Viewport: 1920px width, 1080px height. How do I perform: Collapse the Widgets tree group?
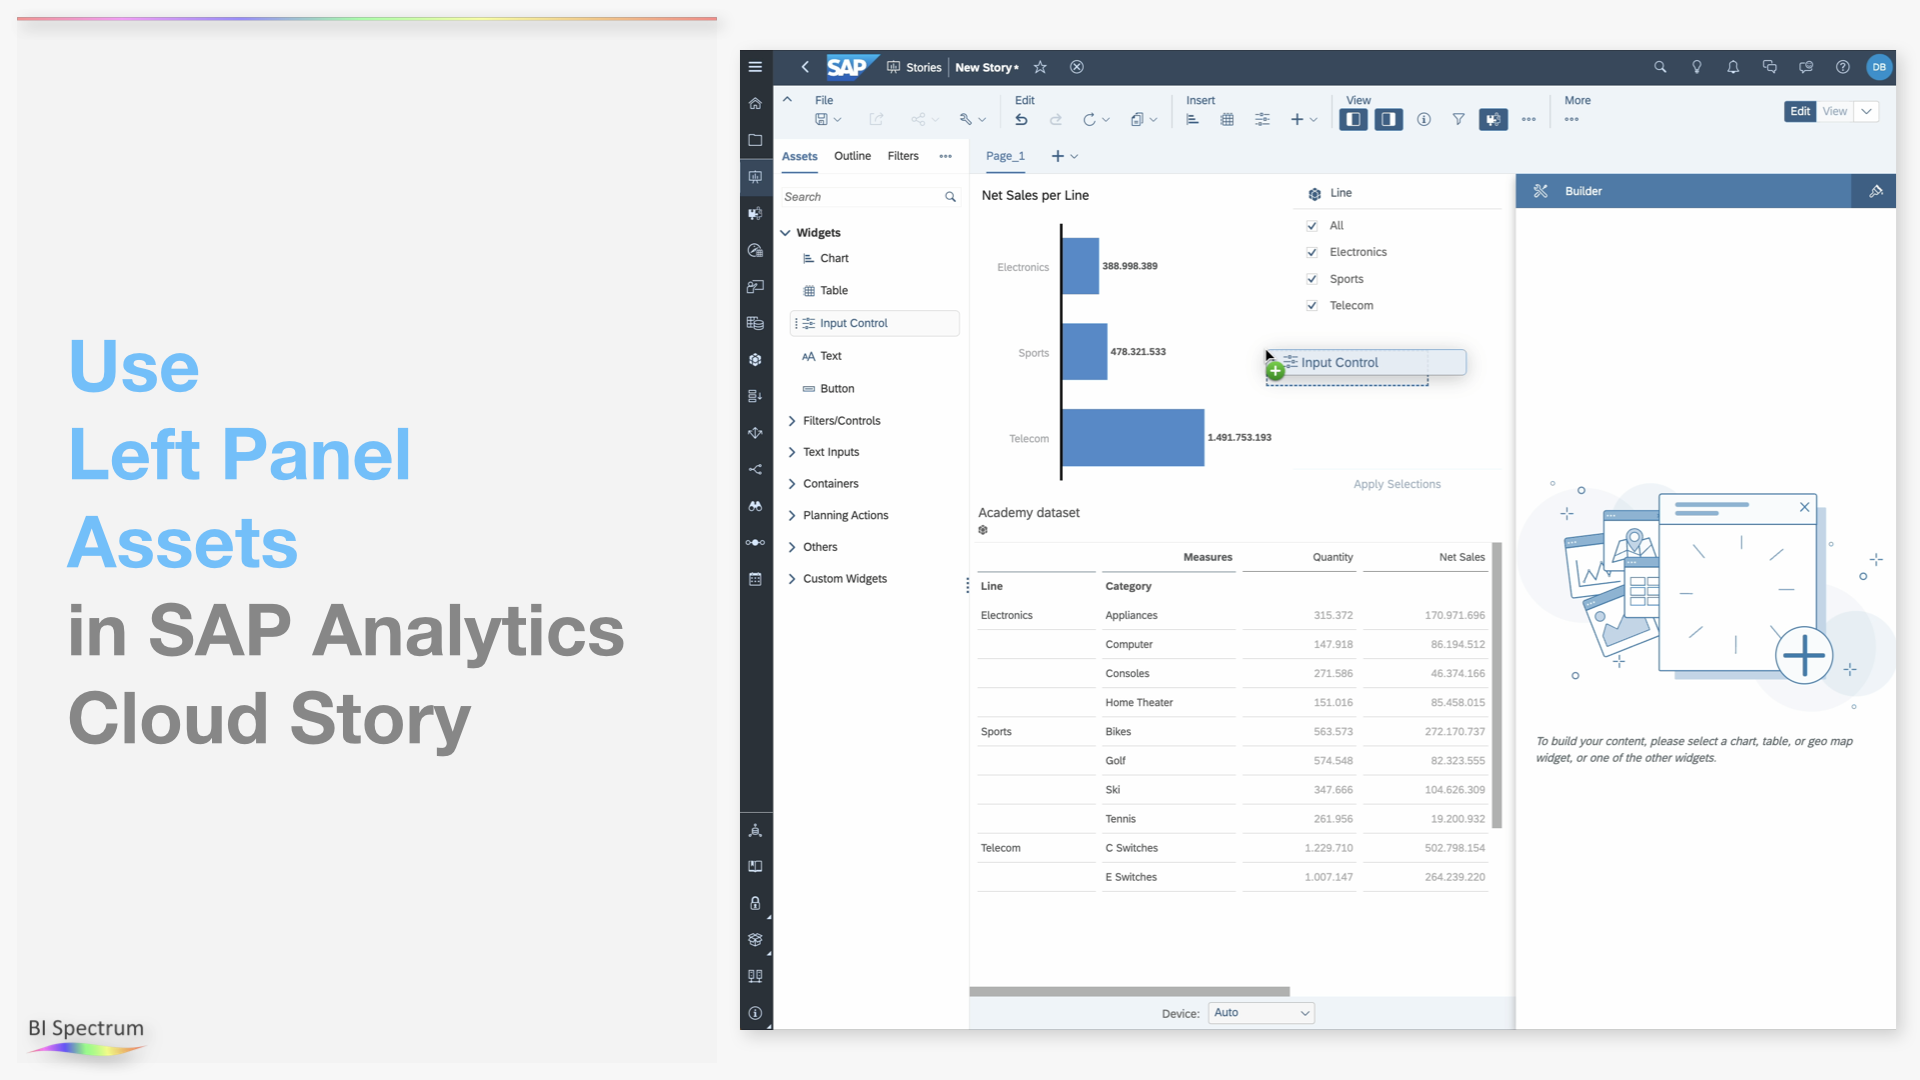(x=786, y=233)
